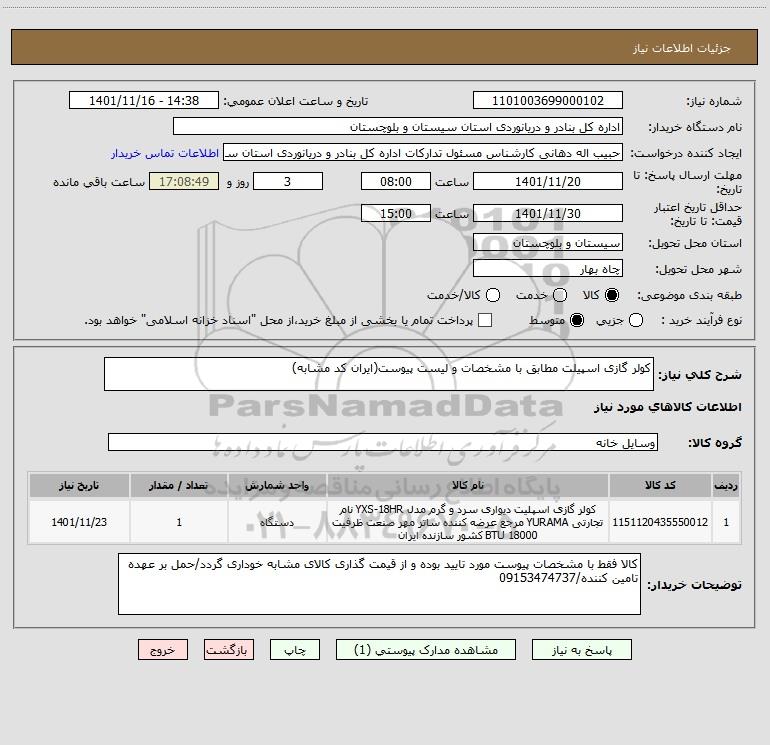The height and width of the screenshot is (745, 770).
Task: Click product code 1151120435550012 cell
Action: click(660, 522)
